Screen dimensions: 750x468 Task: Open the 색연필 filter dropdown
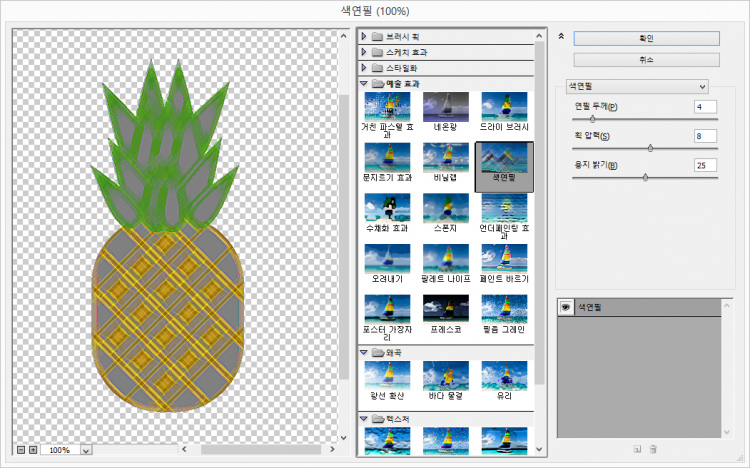point(636,86)
